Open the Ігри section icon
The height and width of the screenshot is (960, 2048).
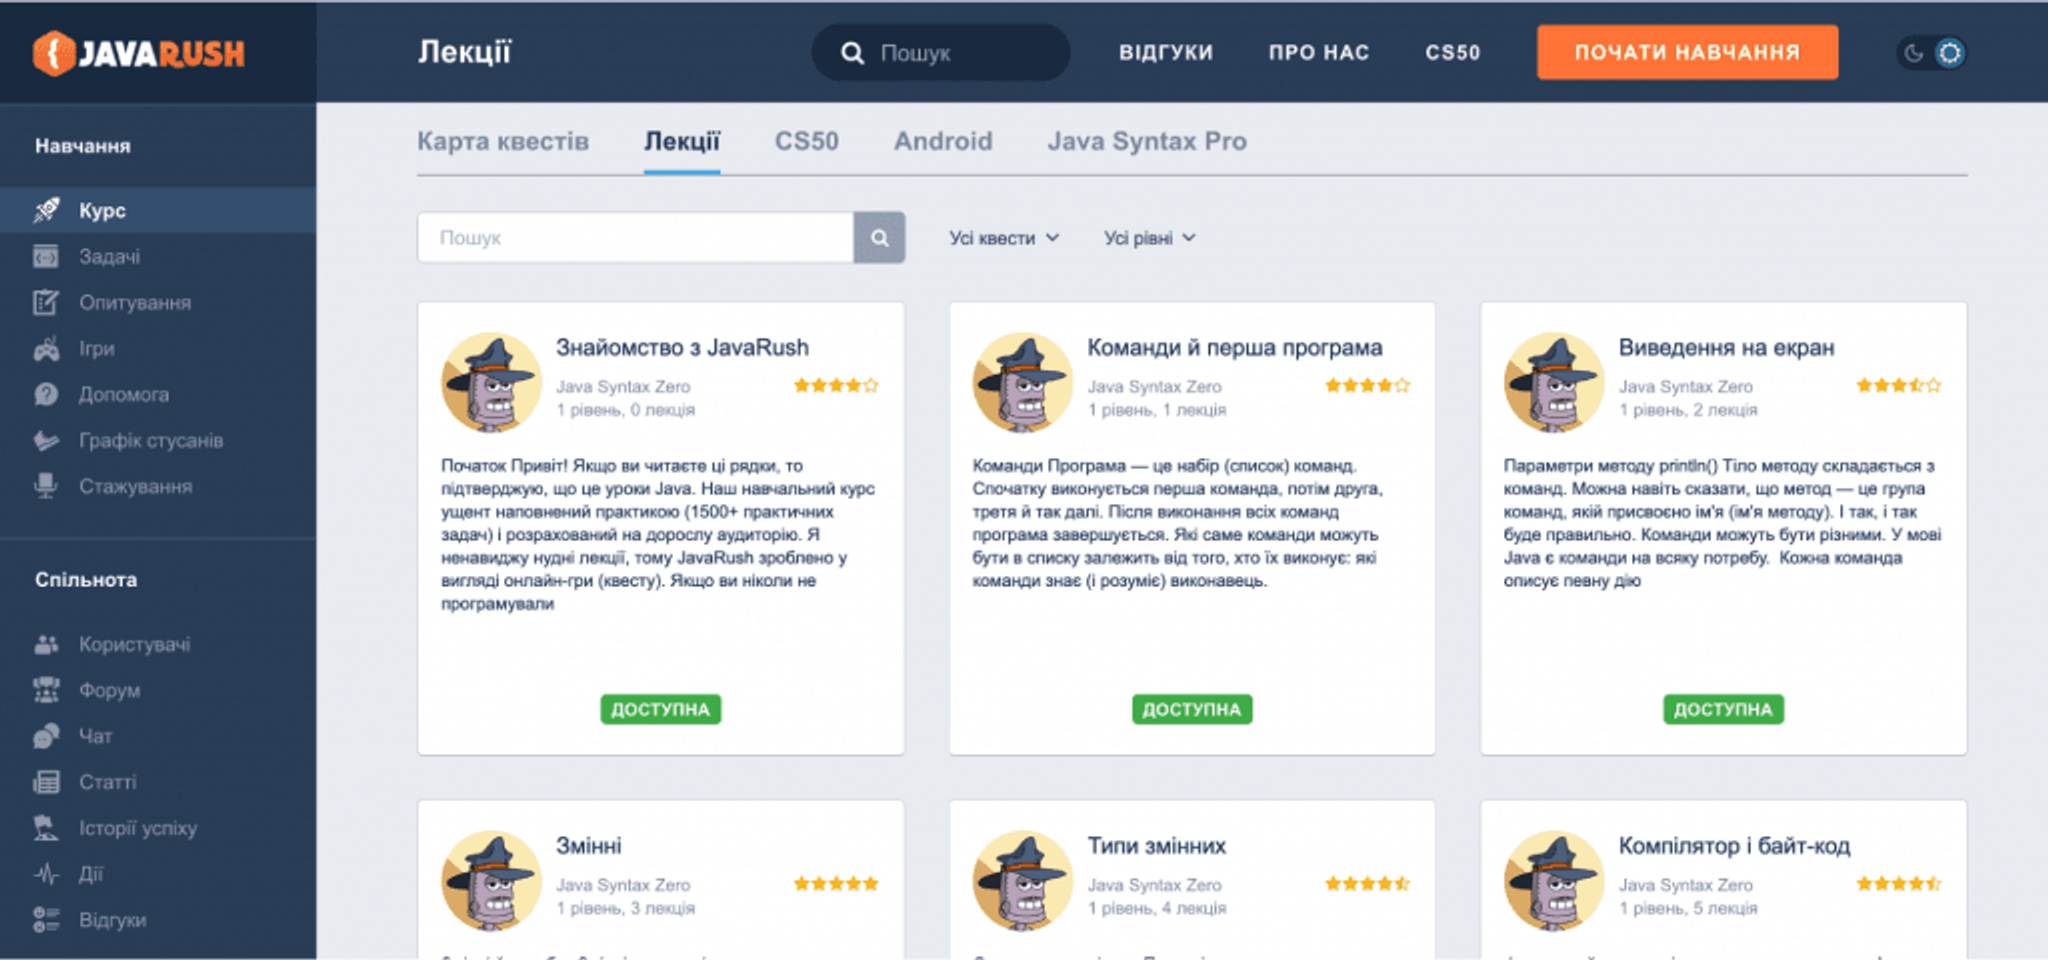point(46,349)
